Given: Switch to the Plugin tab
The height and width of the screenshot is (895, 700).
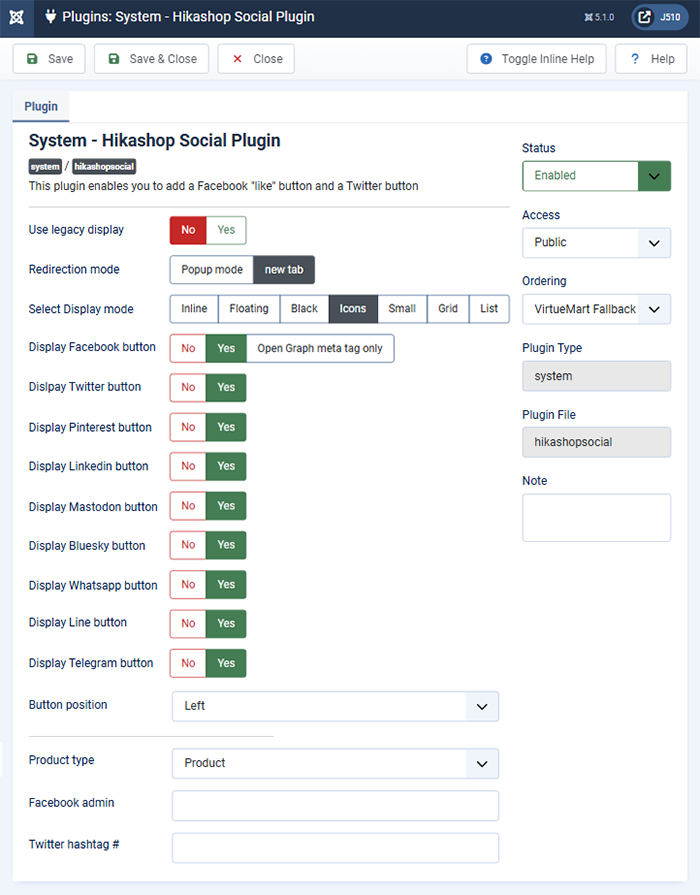Looking at the screenshot, I should (41, 107).
